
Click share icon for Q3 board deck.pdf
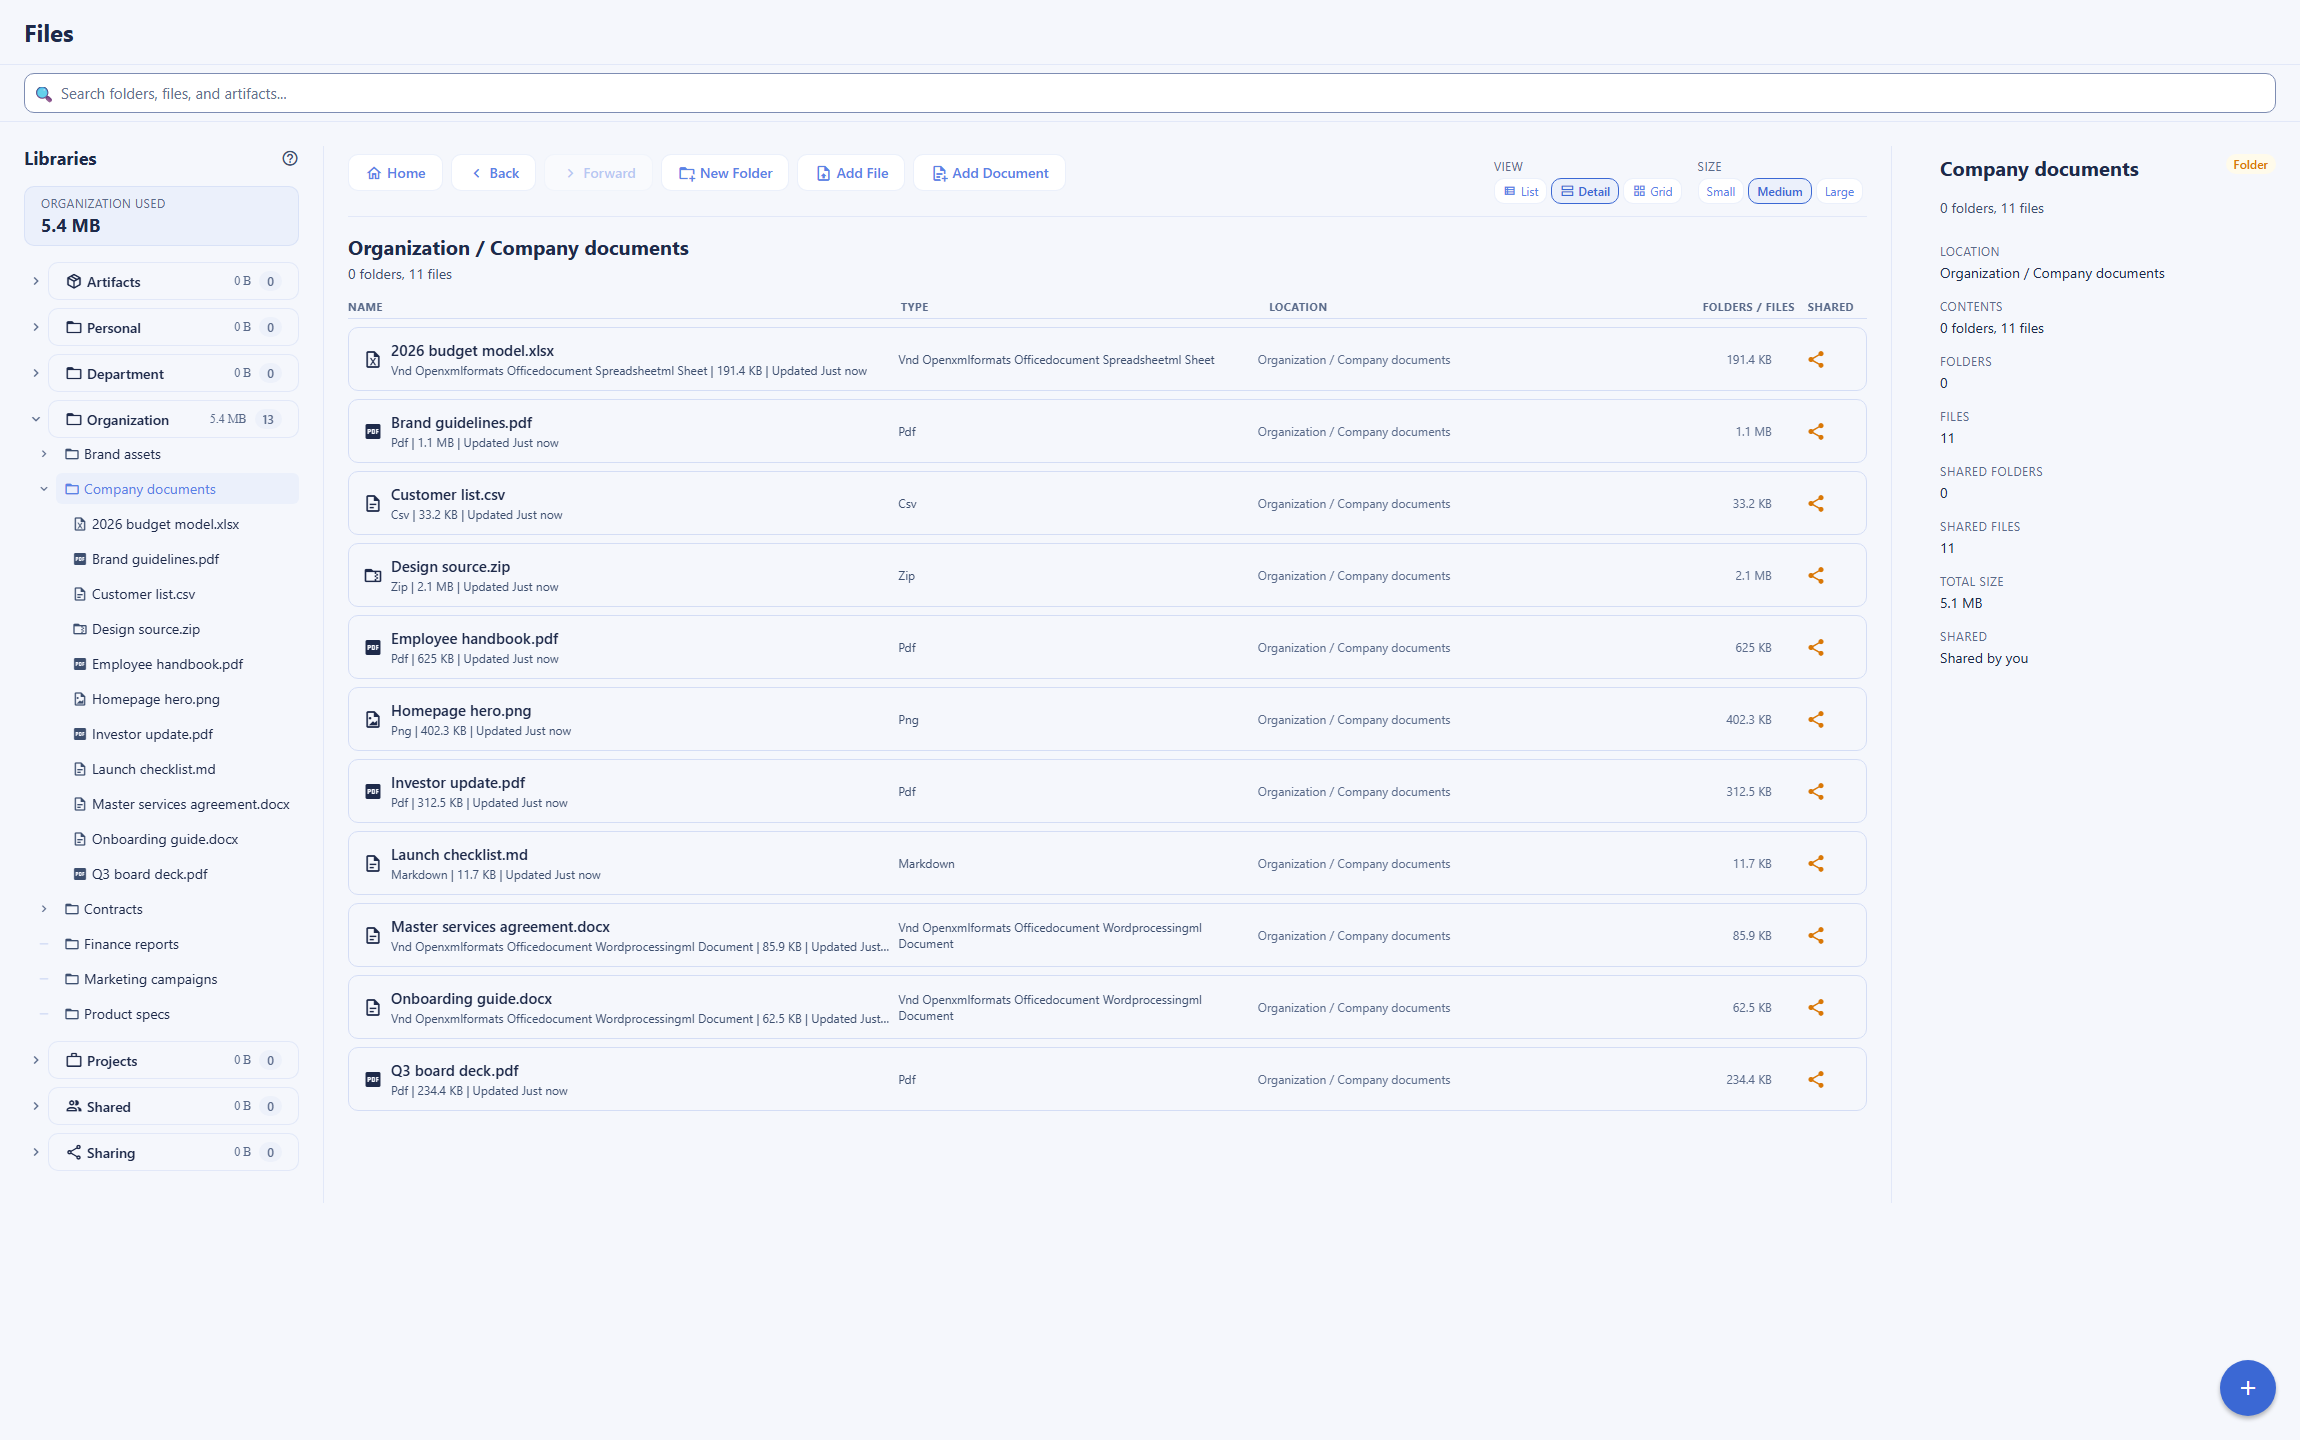click(x=1816, y=1080)
